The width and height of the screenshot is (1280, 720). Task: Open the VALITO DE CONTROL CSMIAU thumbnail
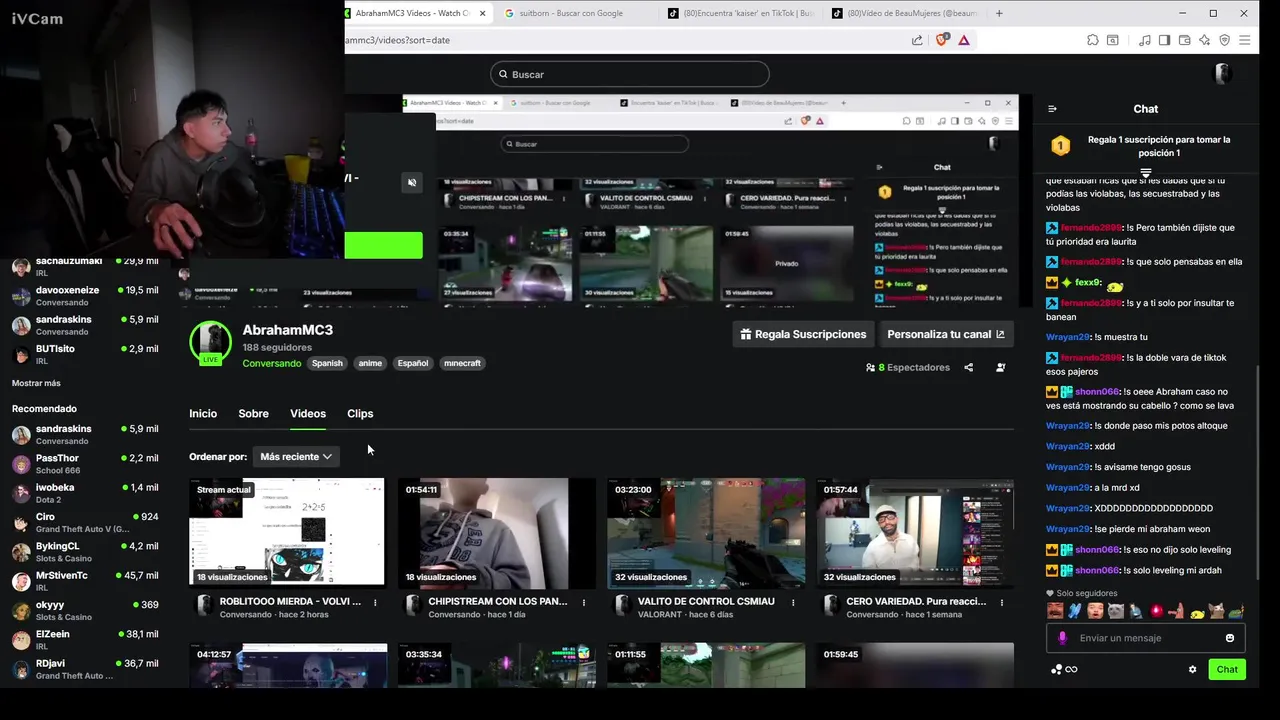tap(706, 531)
